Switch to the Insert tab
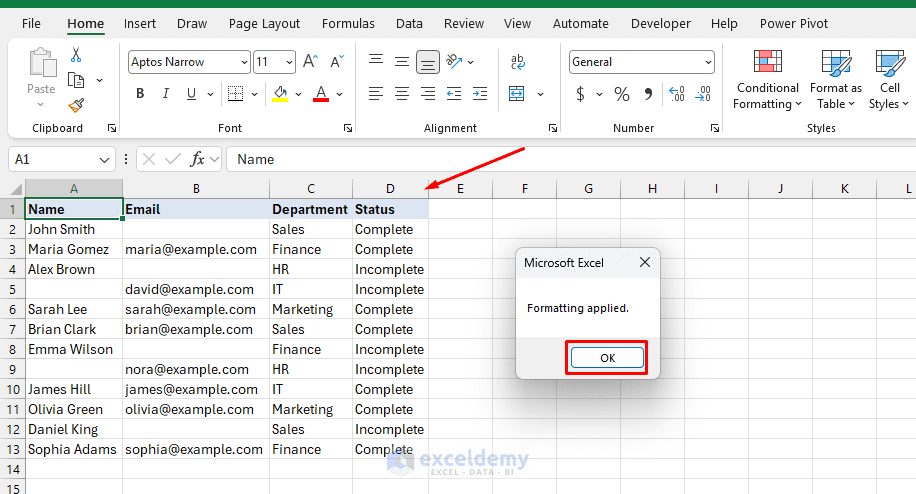The height and width of the screenshot is (494, 916). pyautogui.click(x=140, y=24)
